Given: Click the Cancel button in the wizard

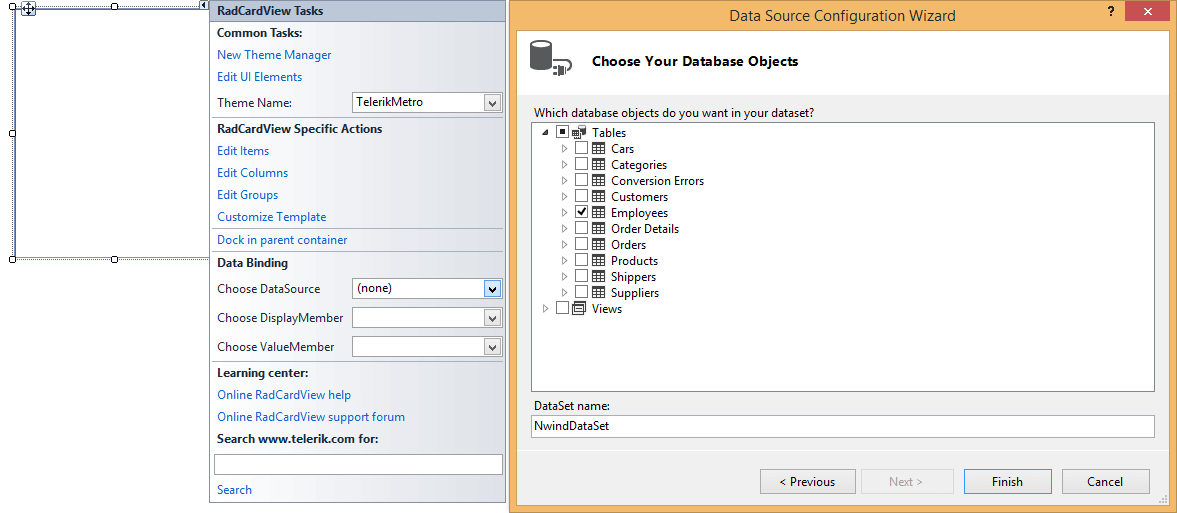Looking at the screenshot, I should 1106,481.
